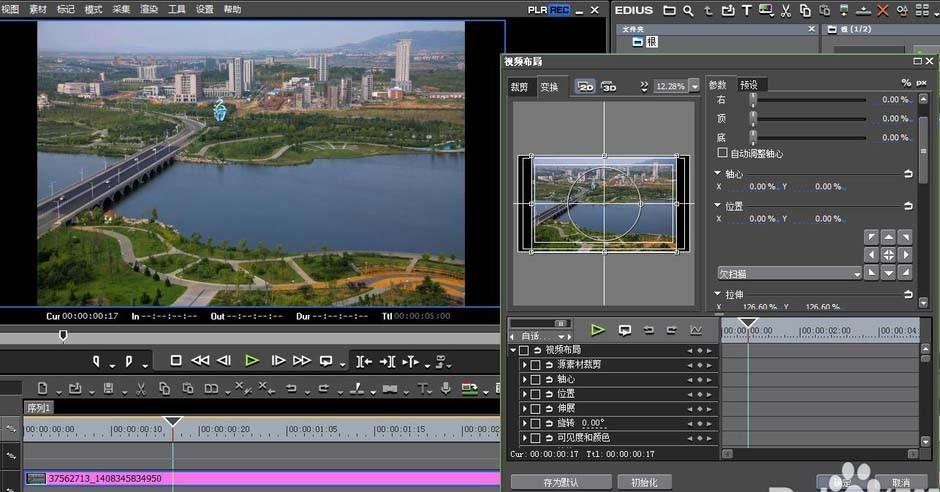The image size is (940, 492).
Task: Click the set In point marker icon
Action: 98,360
